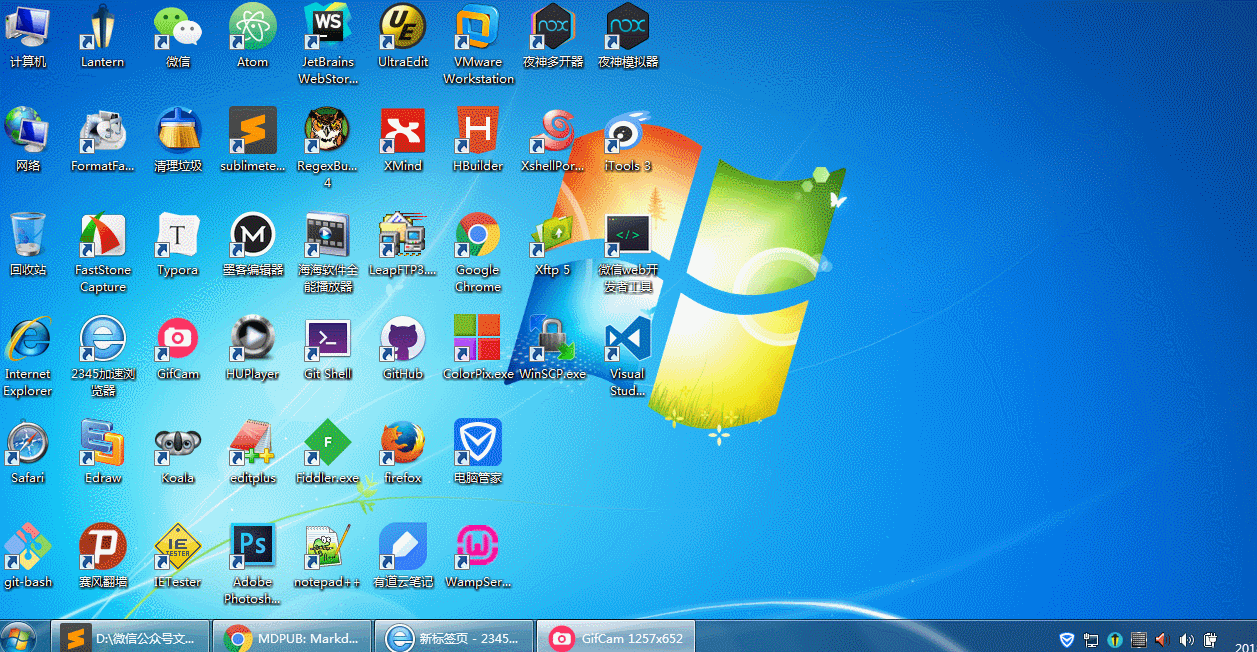The width and height of the screenshot is (1257, 652).
Task: Click the GitHub desktop icon
Action: 403,348
